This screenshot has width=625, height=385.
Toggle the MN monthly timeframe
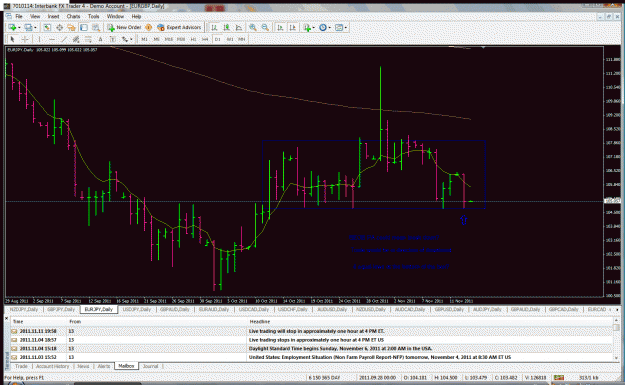pos(242,39)
